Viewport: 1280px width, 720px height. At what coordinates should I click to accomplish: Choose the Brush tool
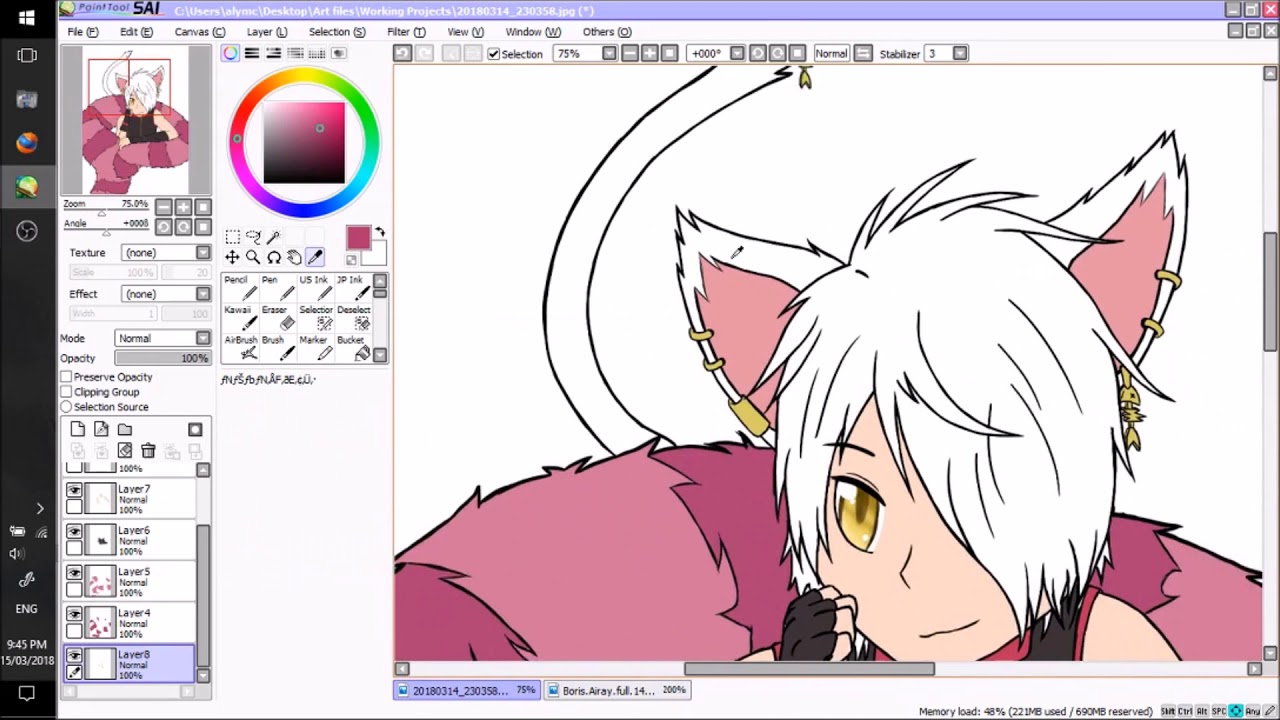coord(278,347)
